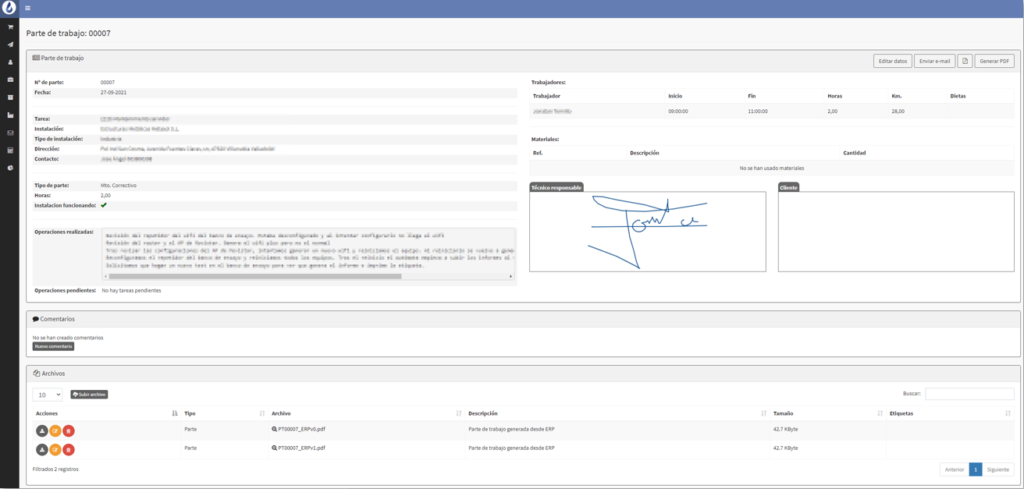Edit the PT00007_ERPv1.pdf file entry
Image resolution: width=1024 pixels, height=489 pixels.
[55, 449]
